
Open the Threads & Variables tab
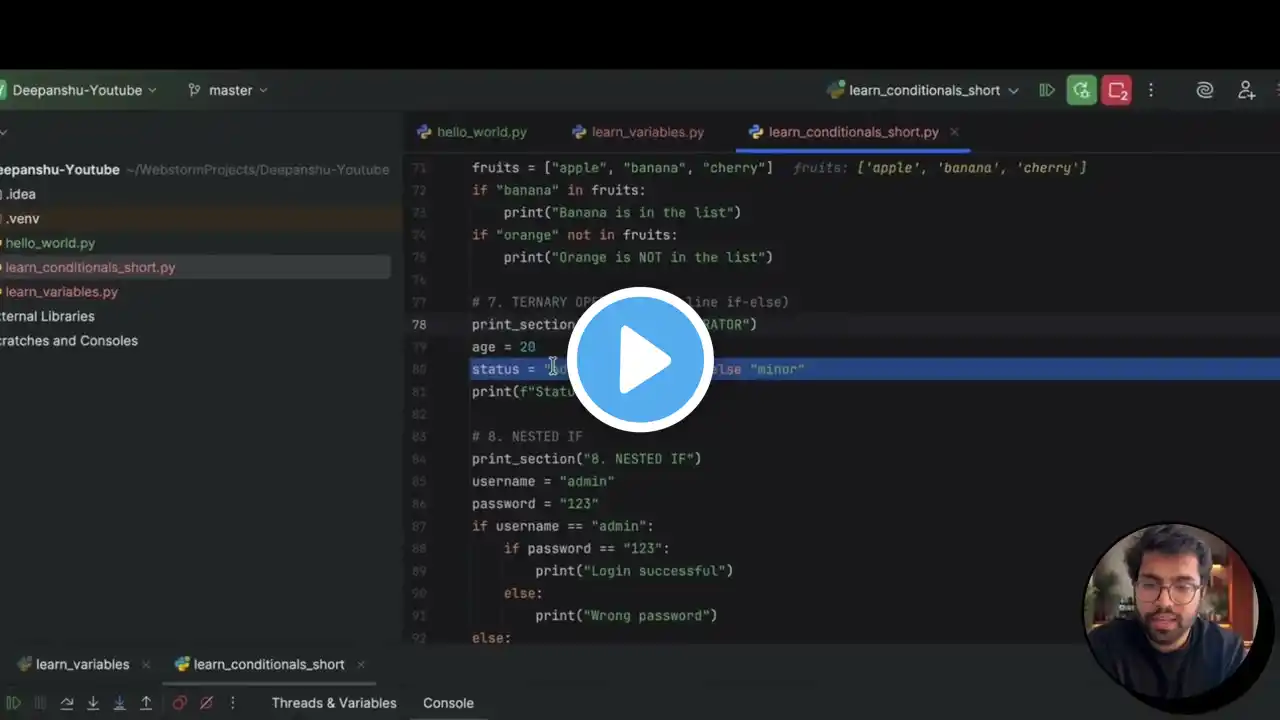pyautogui.click(x=334, y=703)
